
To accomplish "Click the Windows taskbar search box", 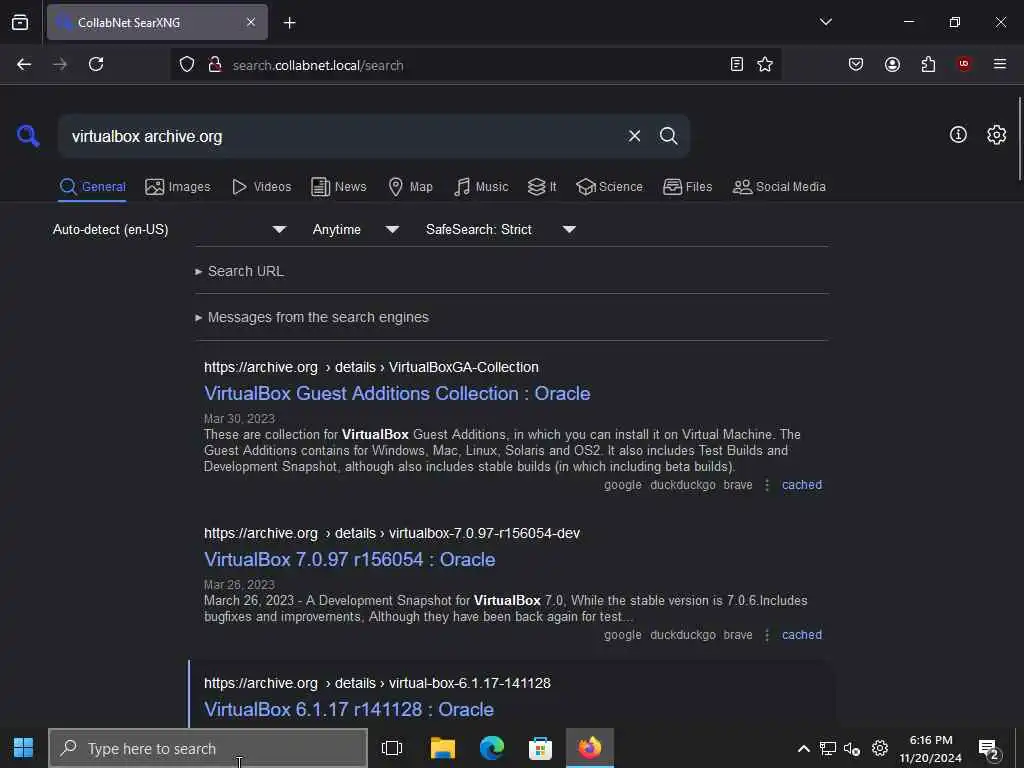I will tap(208, 748).
